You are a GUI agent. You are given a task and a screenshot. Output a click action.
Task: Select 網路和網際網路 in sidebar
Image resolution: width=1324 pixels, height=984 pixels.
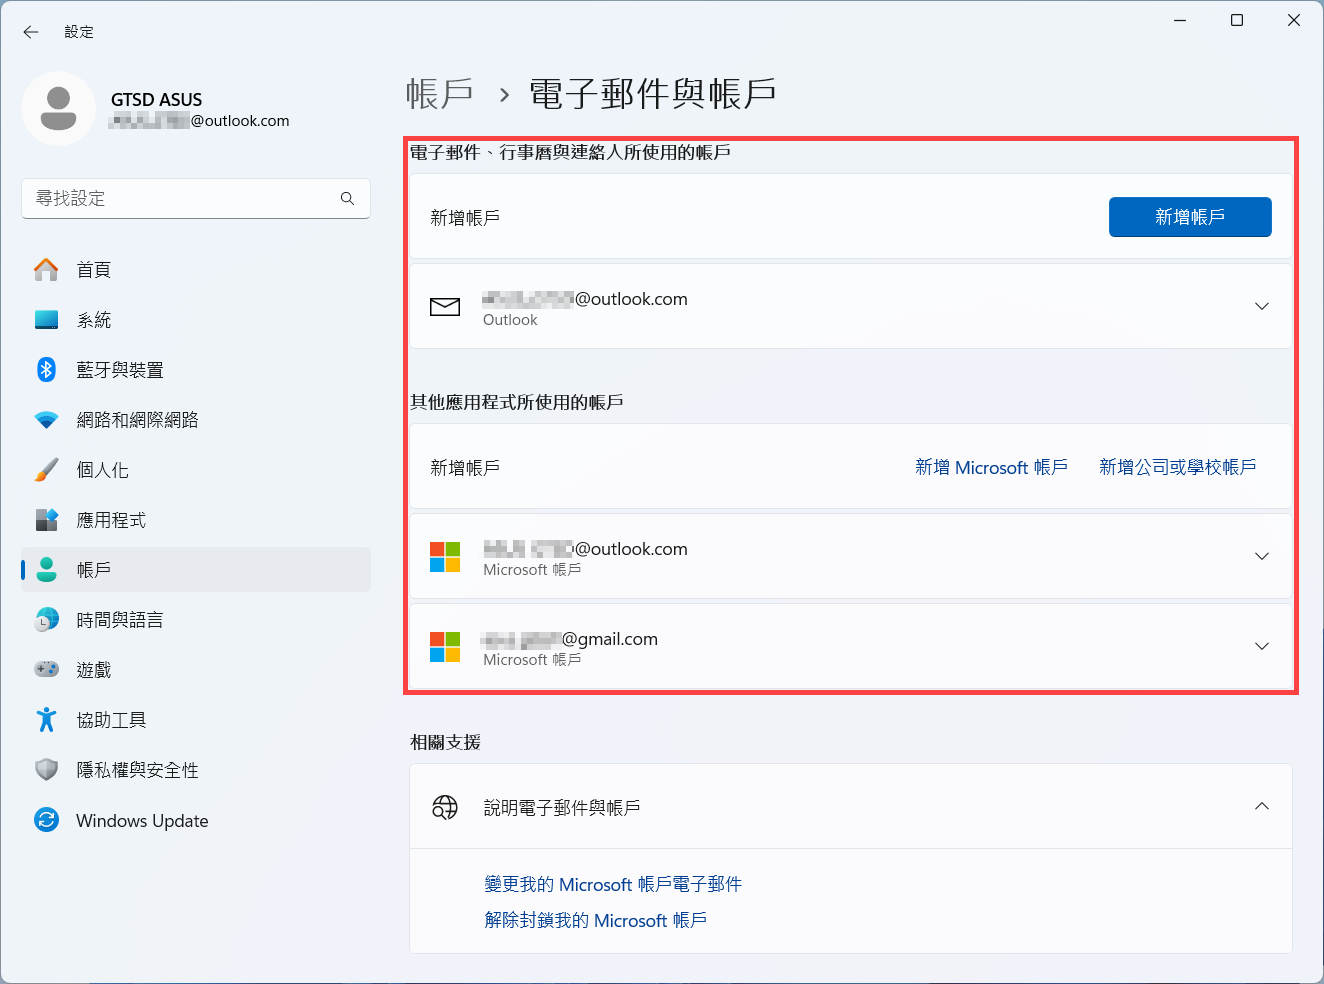(196, 419)
